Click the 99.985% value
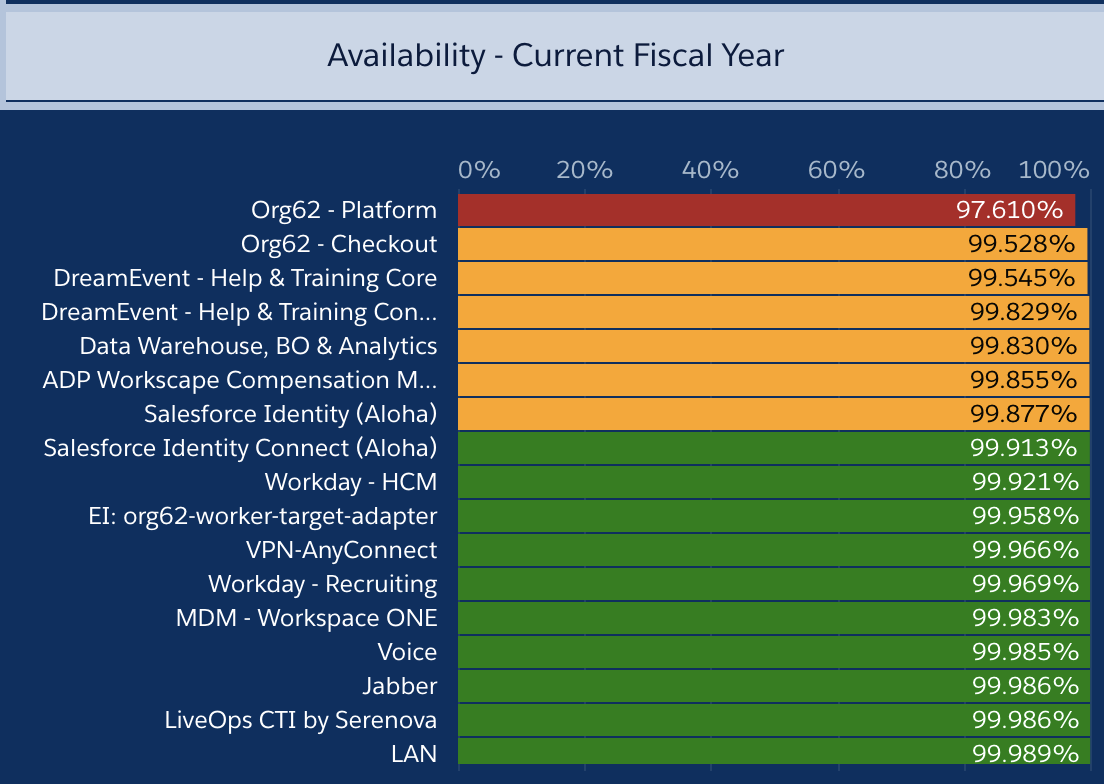The image size is (1104, 784). (1026, 652)
